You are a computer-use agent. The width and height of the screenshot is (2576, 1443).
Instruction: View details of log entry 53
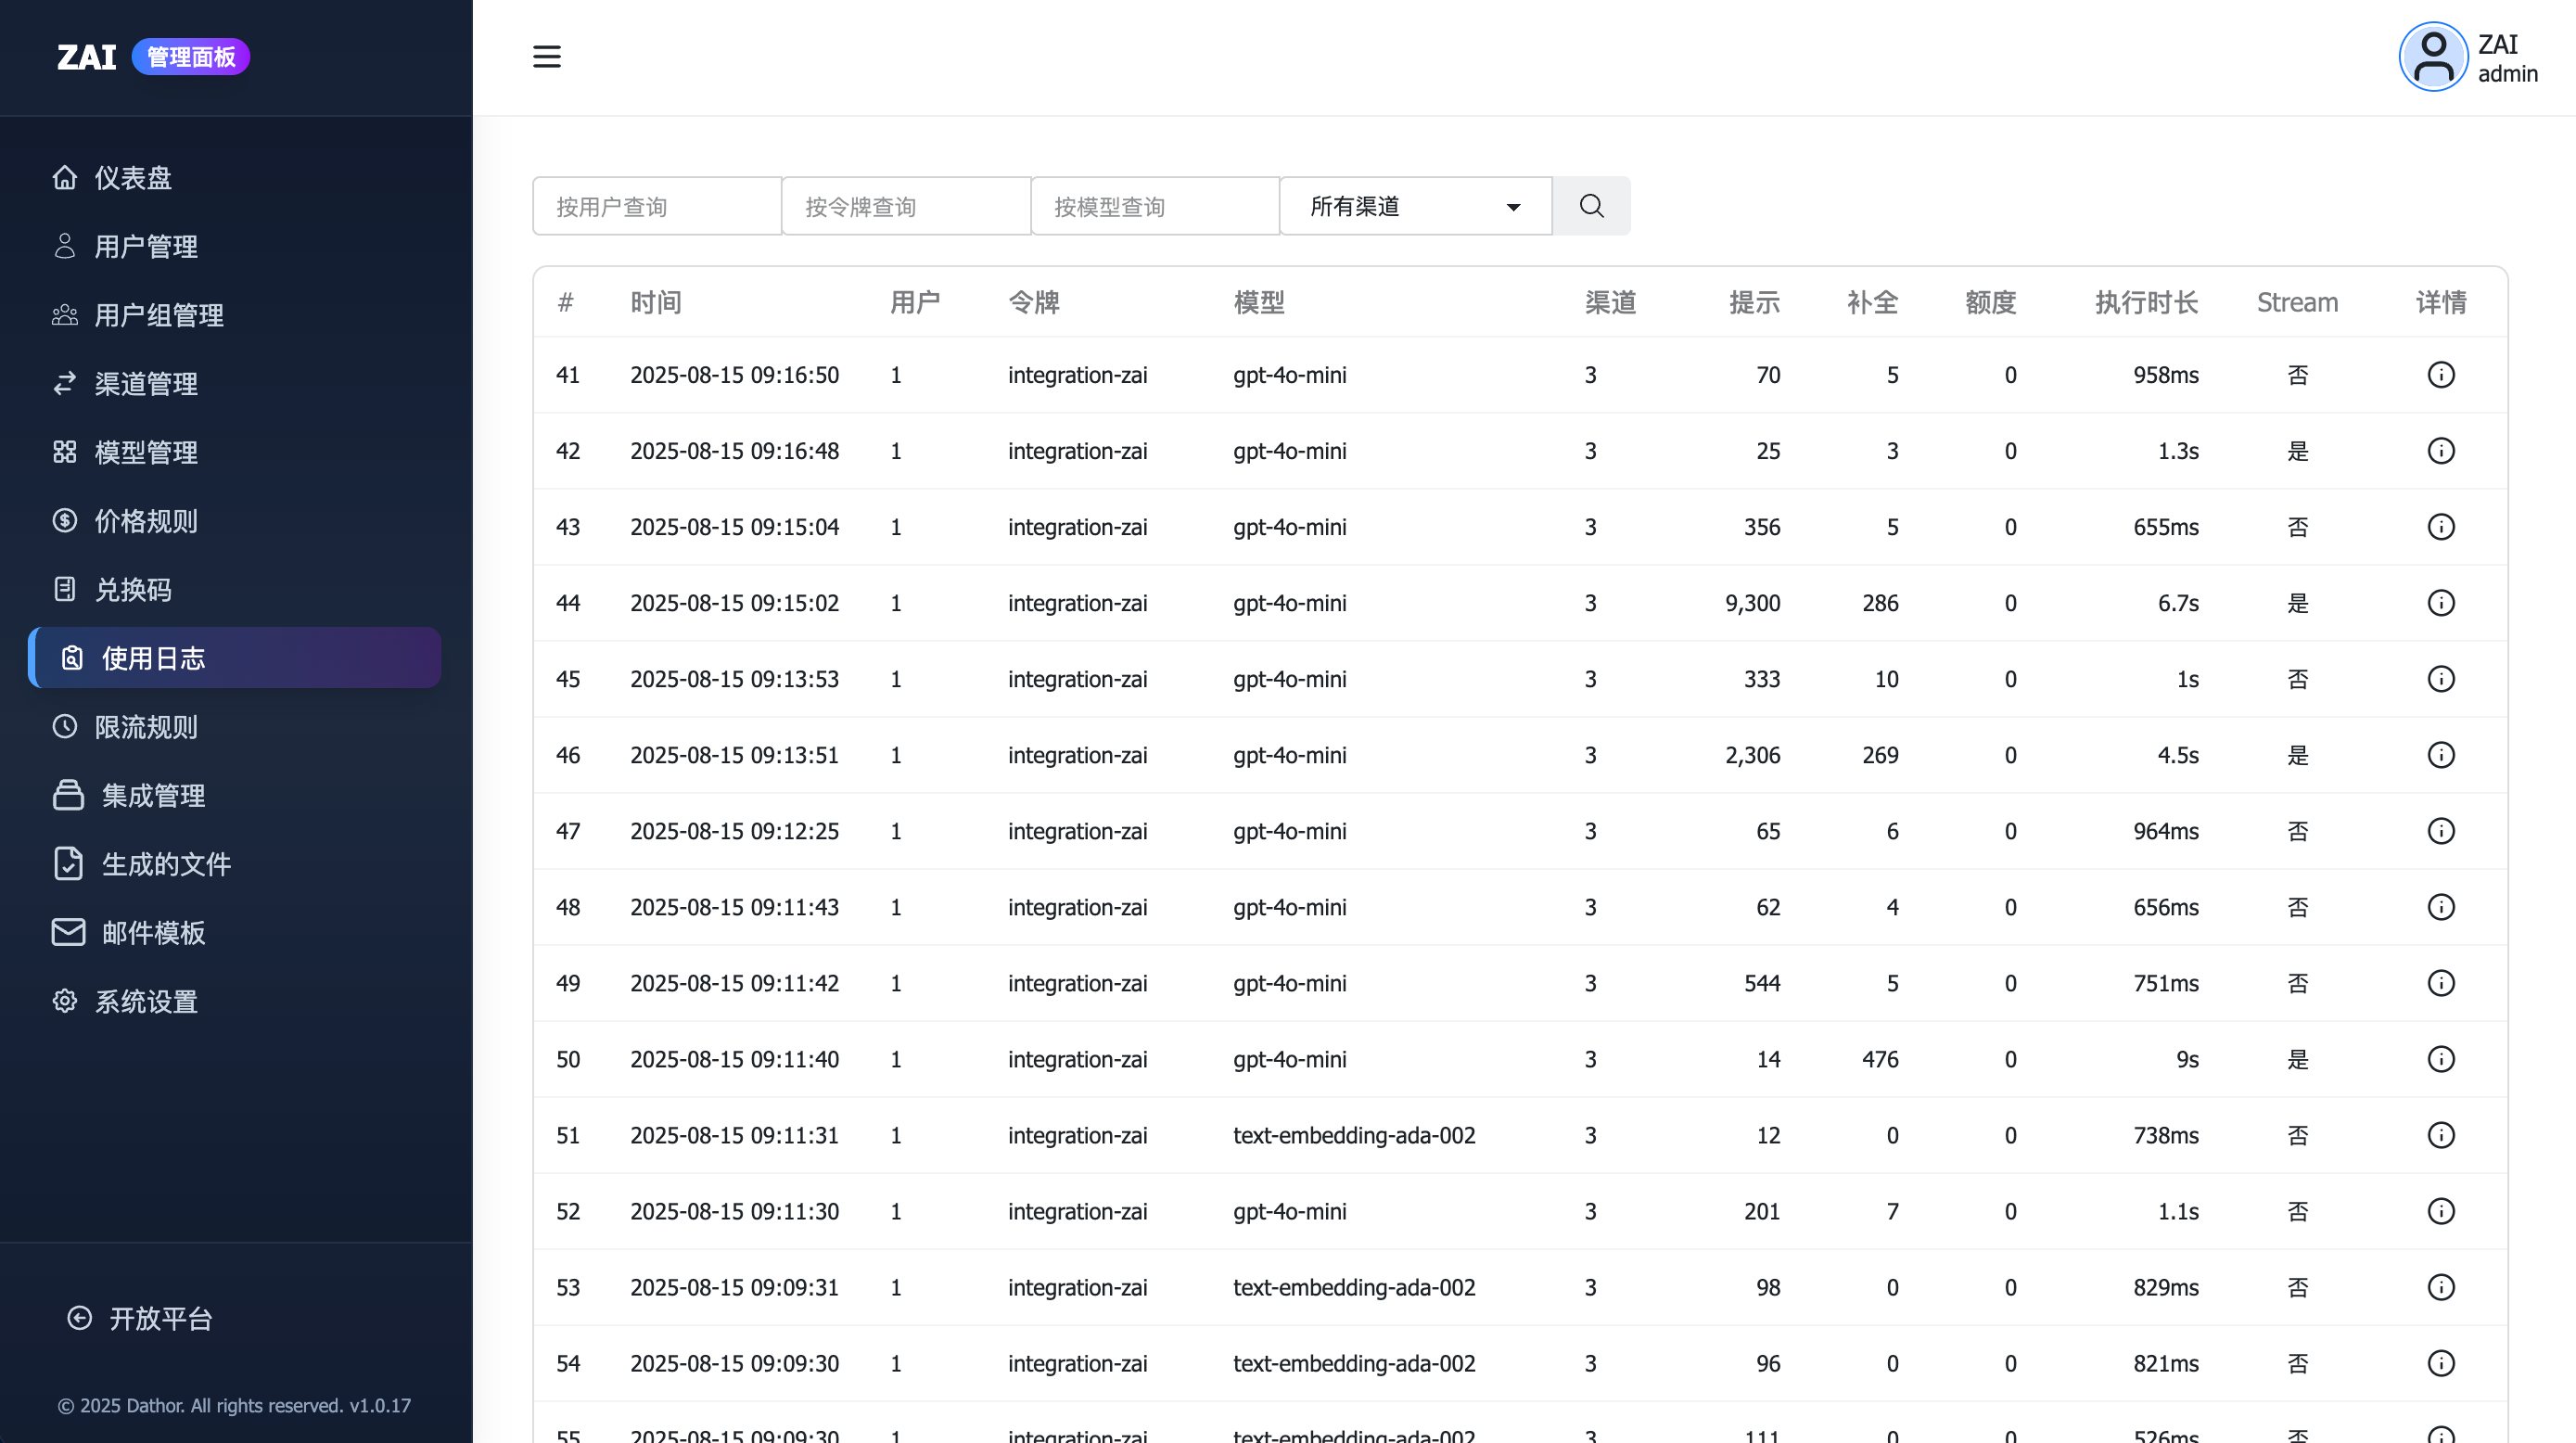click(x=2440, y=1287)
